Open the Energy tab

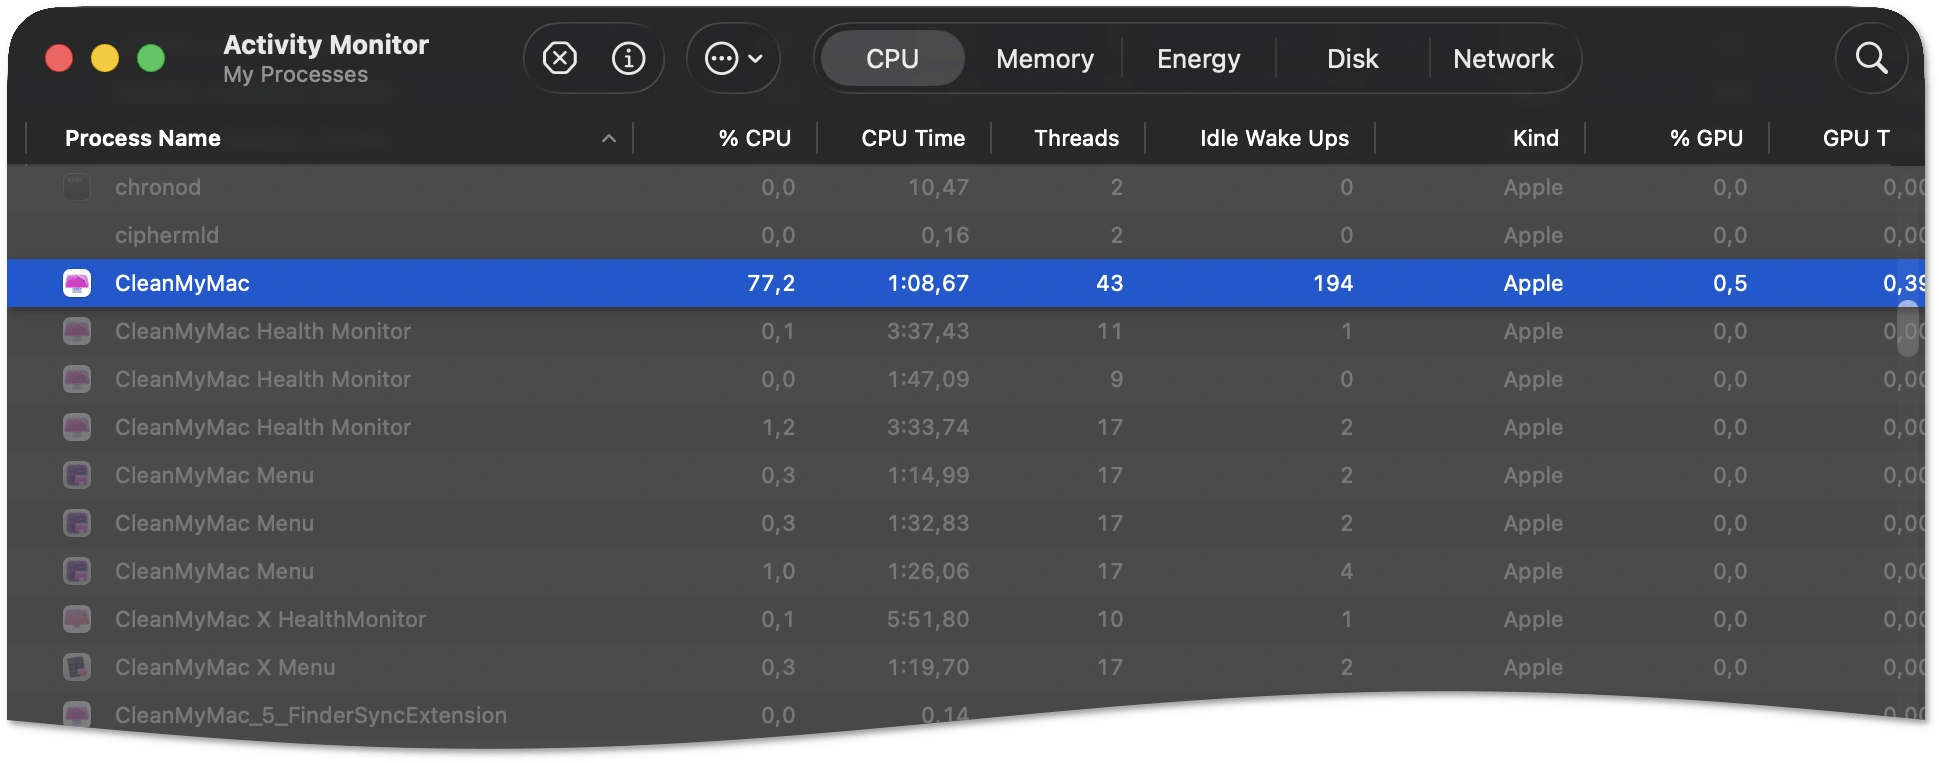point(1198,59)
